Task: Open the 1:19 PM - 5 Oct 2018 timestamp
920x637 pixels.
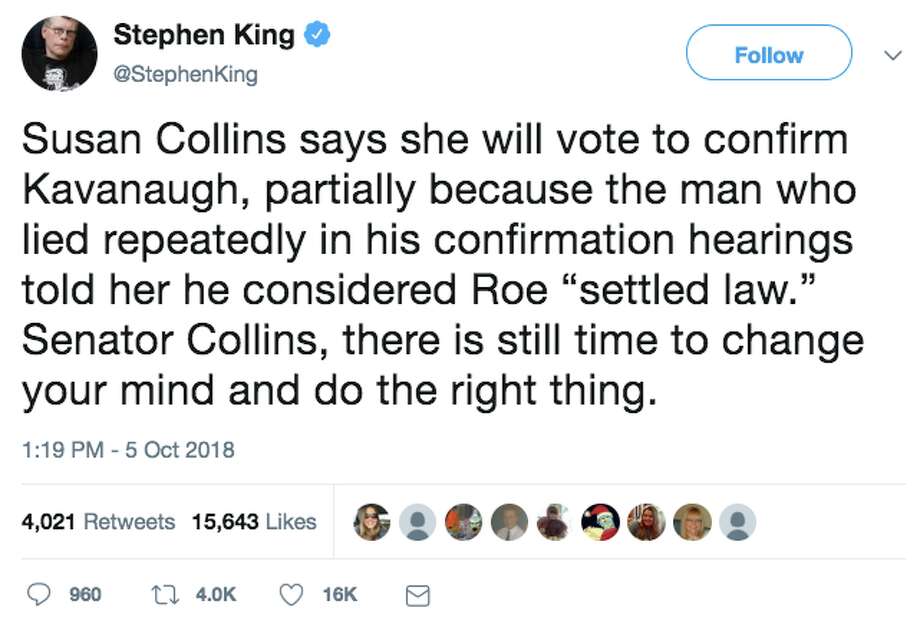Action: pos(128,449)
